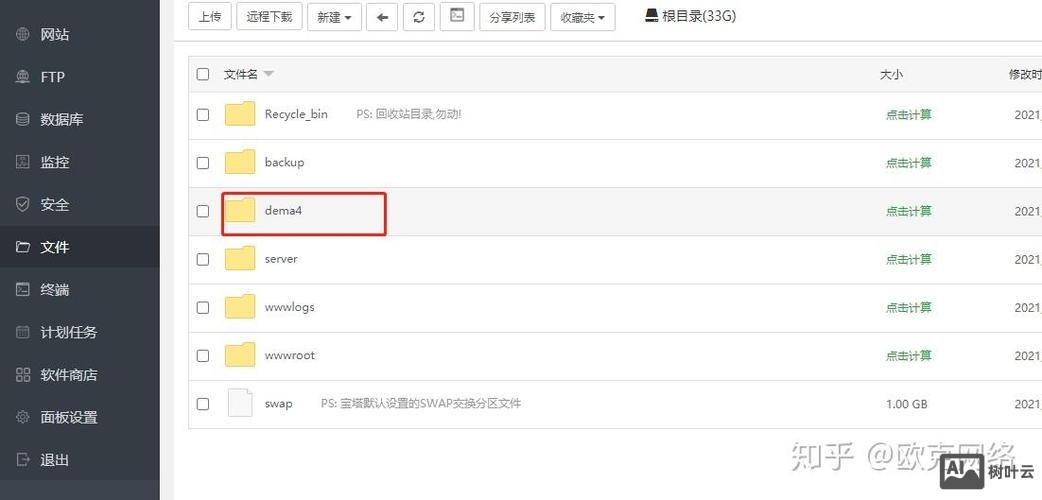Click the server folder icon
This screenshot has width=1042, height=500.
click(x=240, y=258)
